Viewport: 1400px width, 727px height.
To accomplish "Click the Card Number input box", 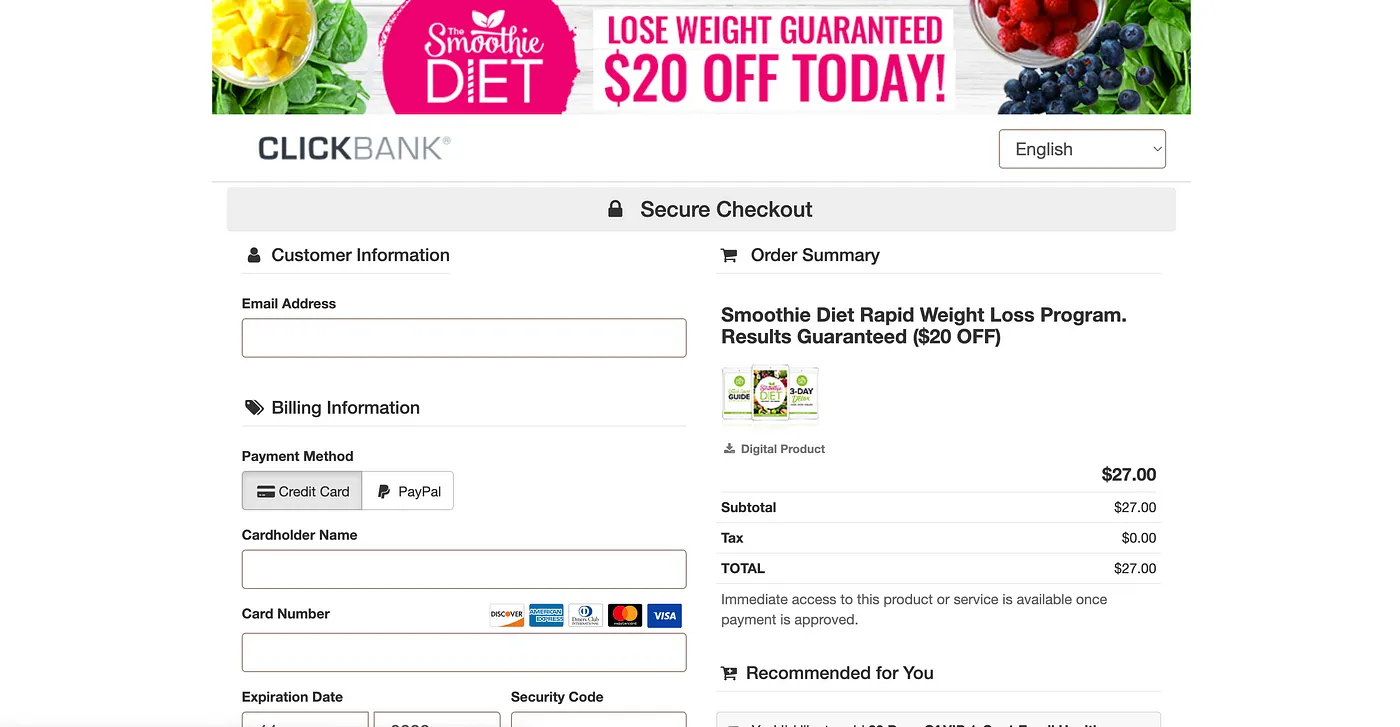I will [464, 652].
